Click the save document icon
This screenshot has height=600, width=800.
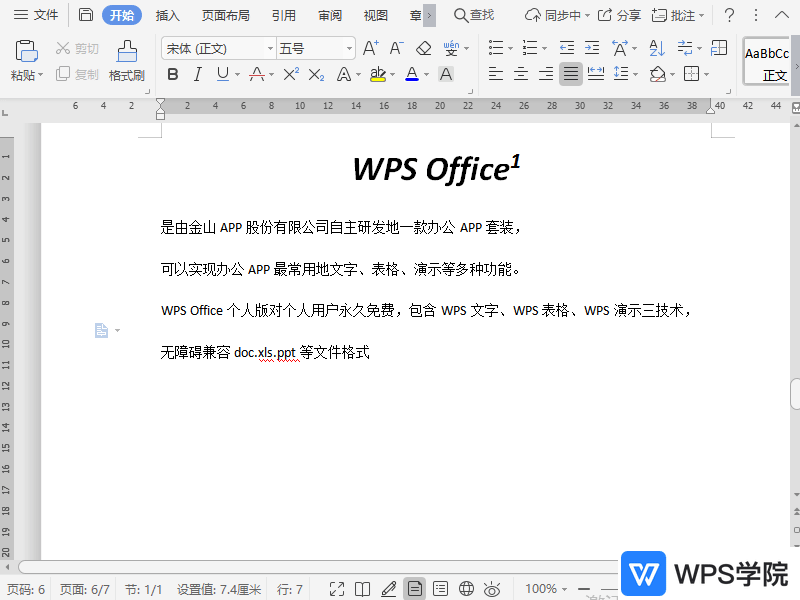point(86,15)
